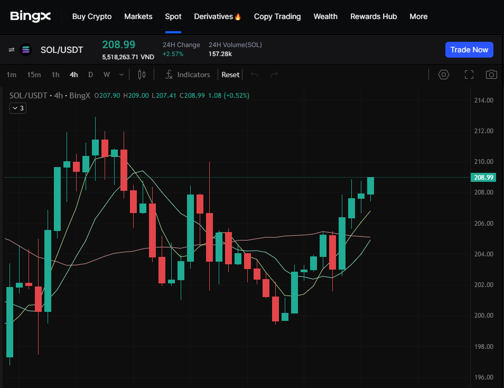Take a chart snapshot with camera icon
The height and width of the screenshot is (388, 504).
(491, 74)
